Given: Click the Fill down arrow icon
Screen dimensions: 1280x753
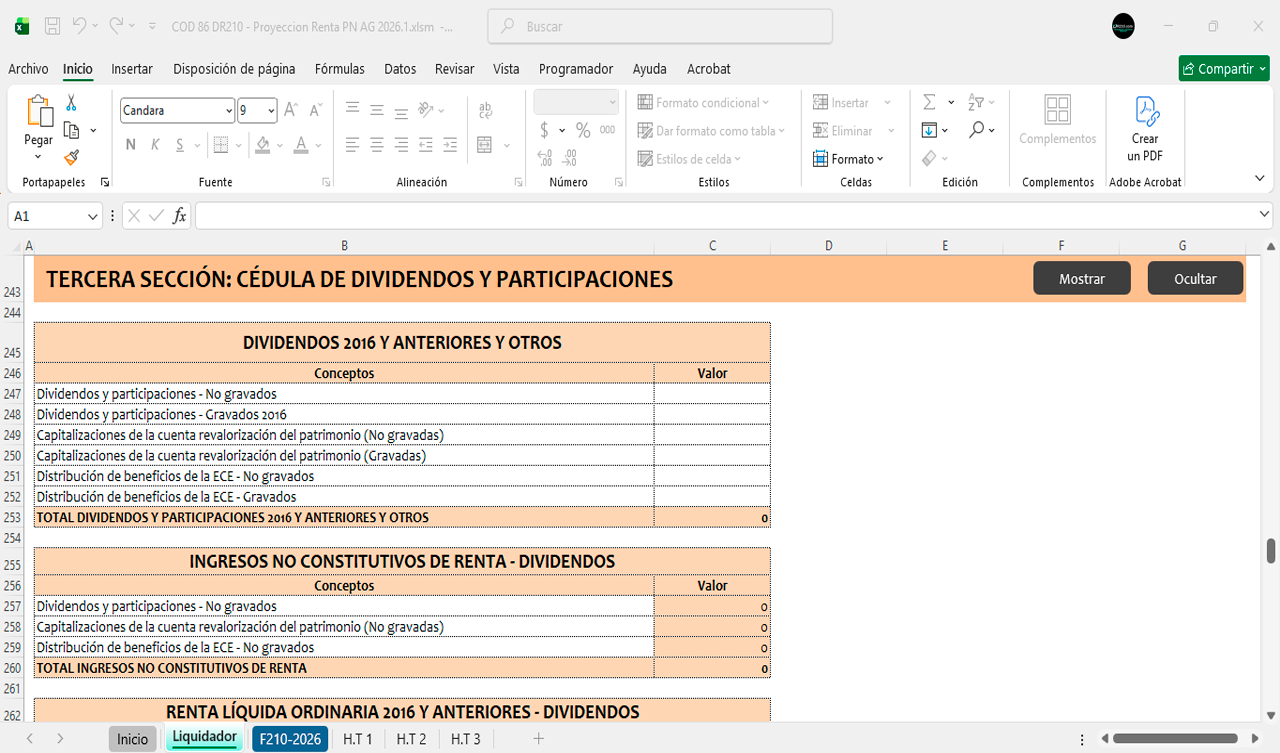Looking at the screenshot, I should click(929, 130).
